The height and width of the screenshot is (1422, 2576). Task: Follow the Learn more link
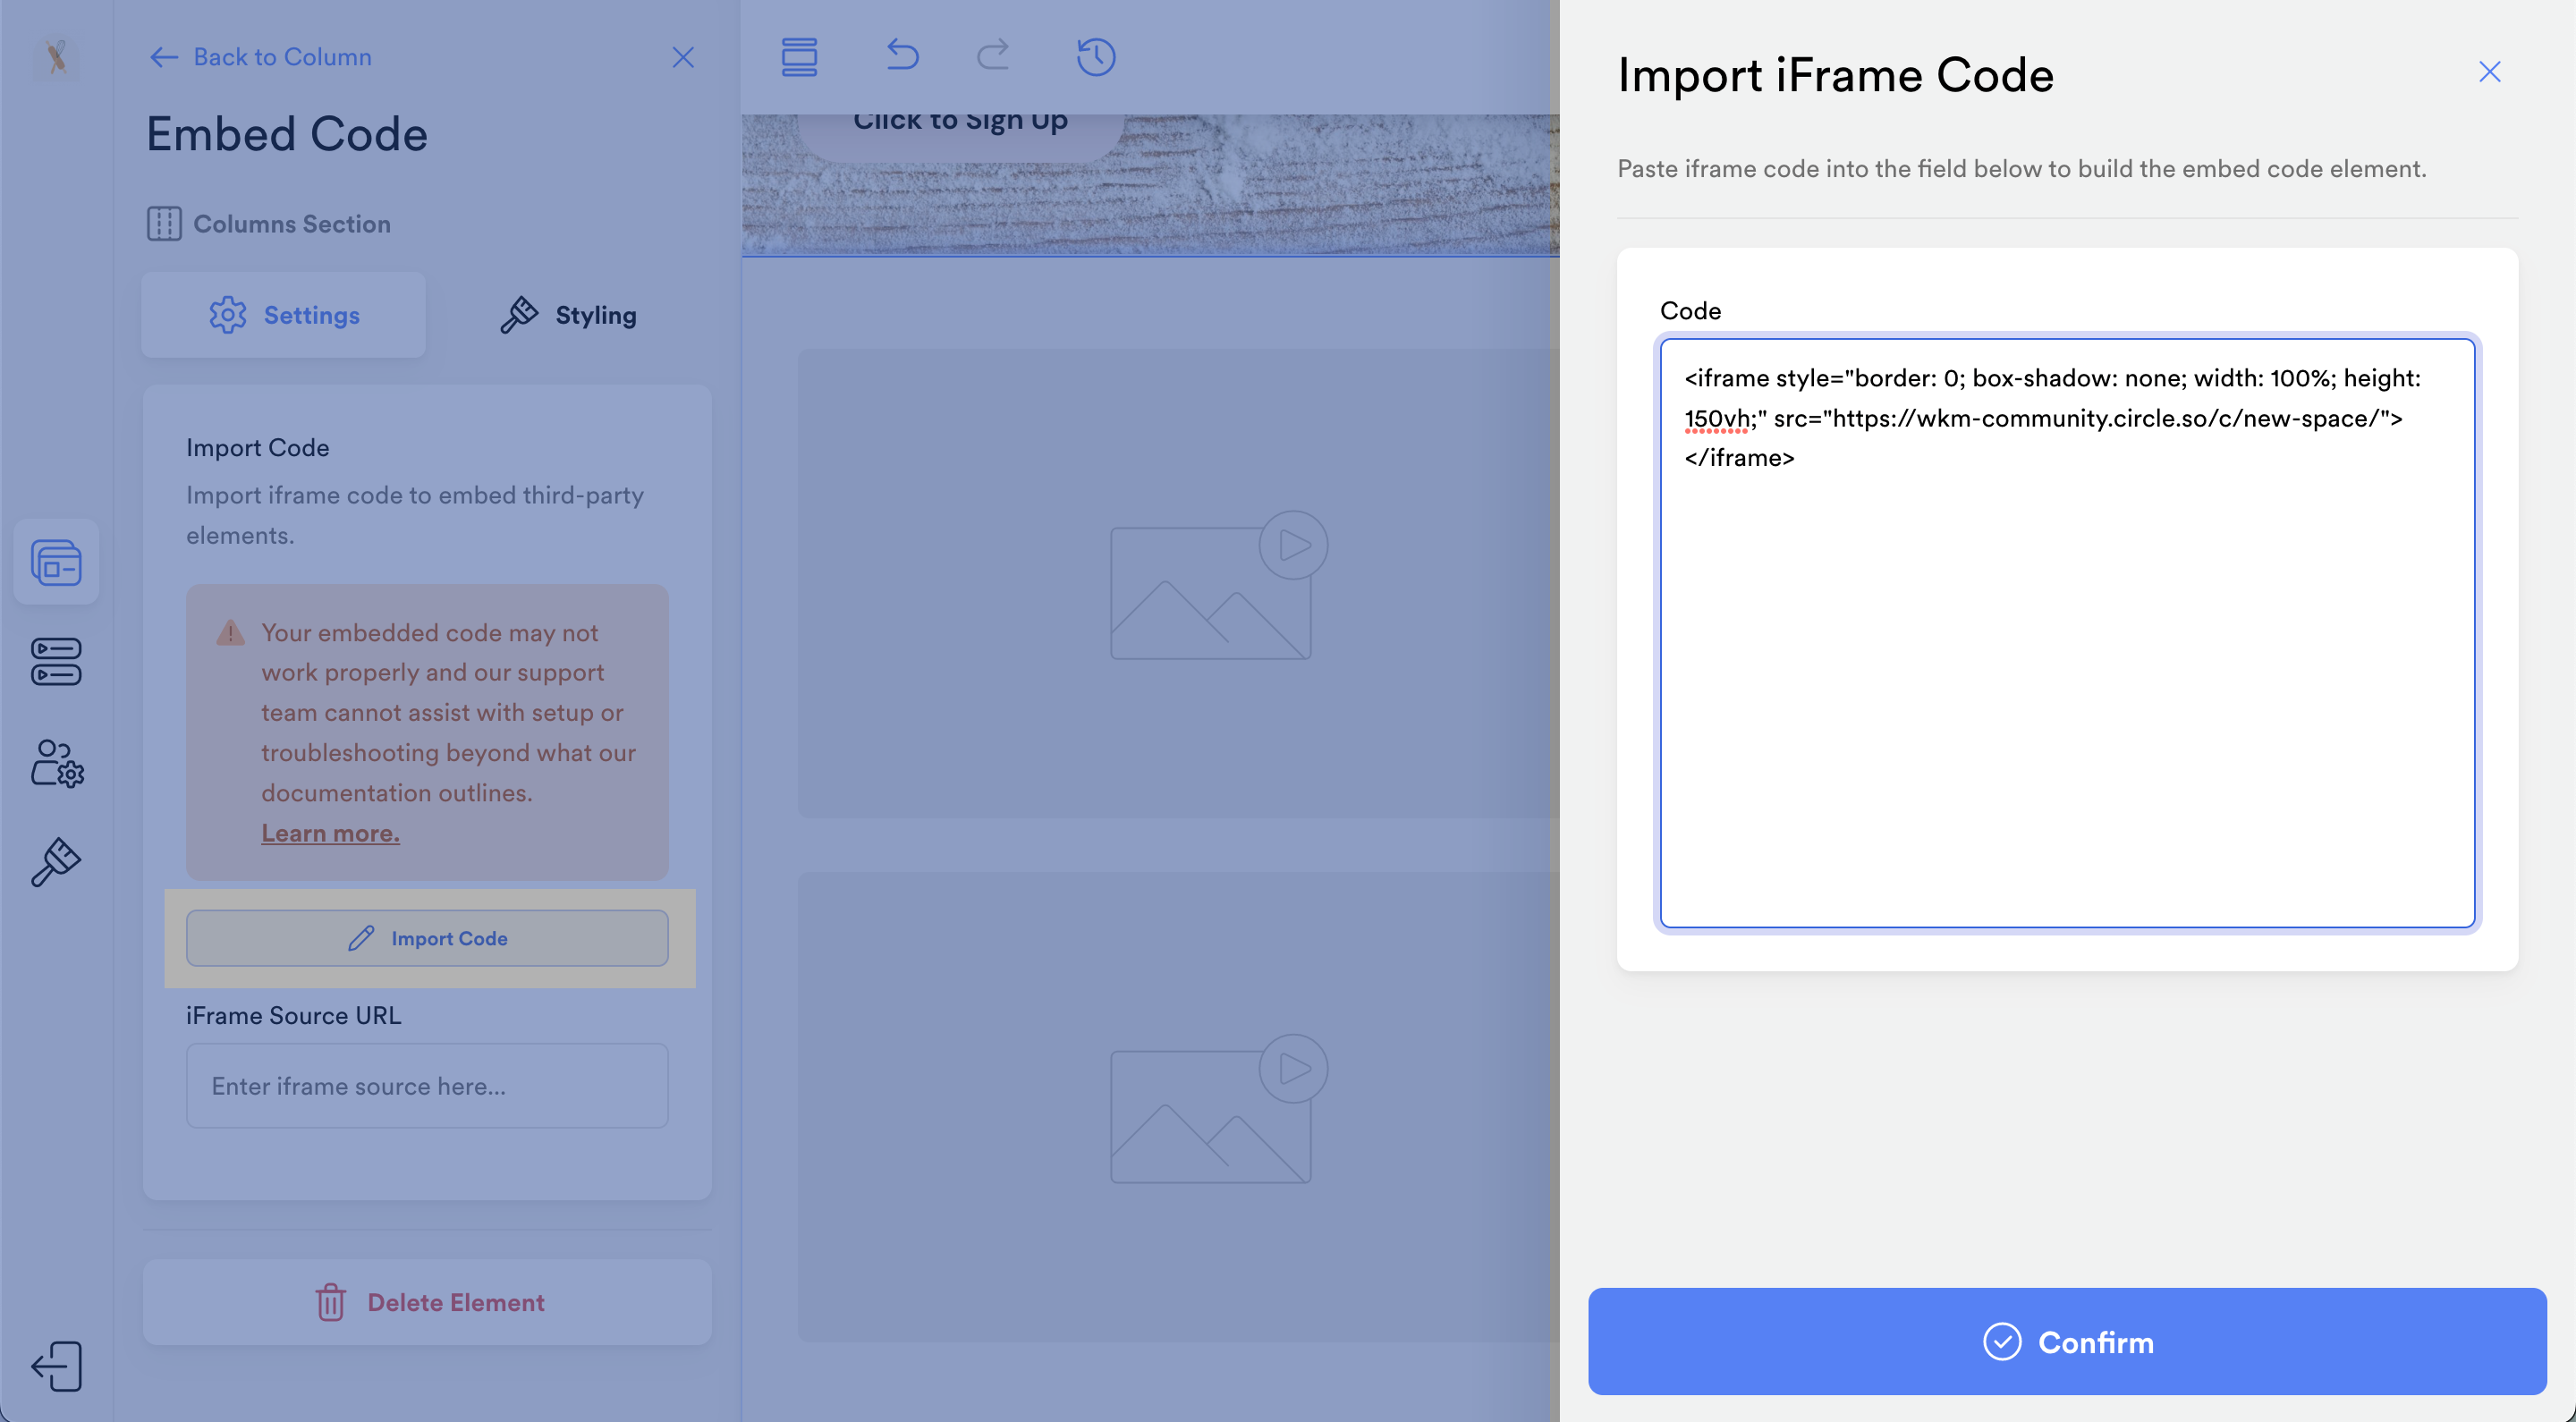click(330, 833)
